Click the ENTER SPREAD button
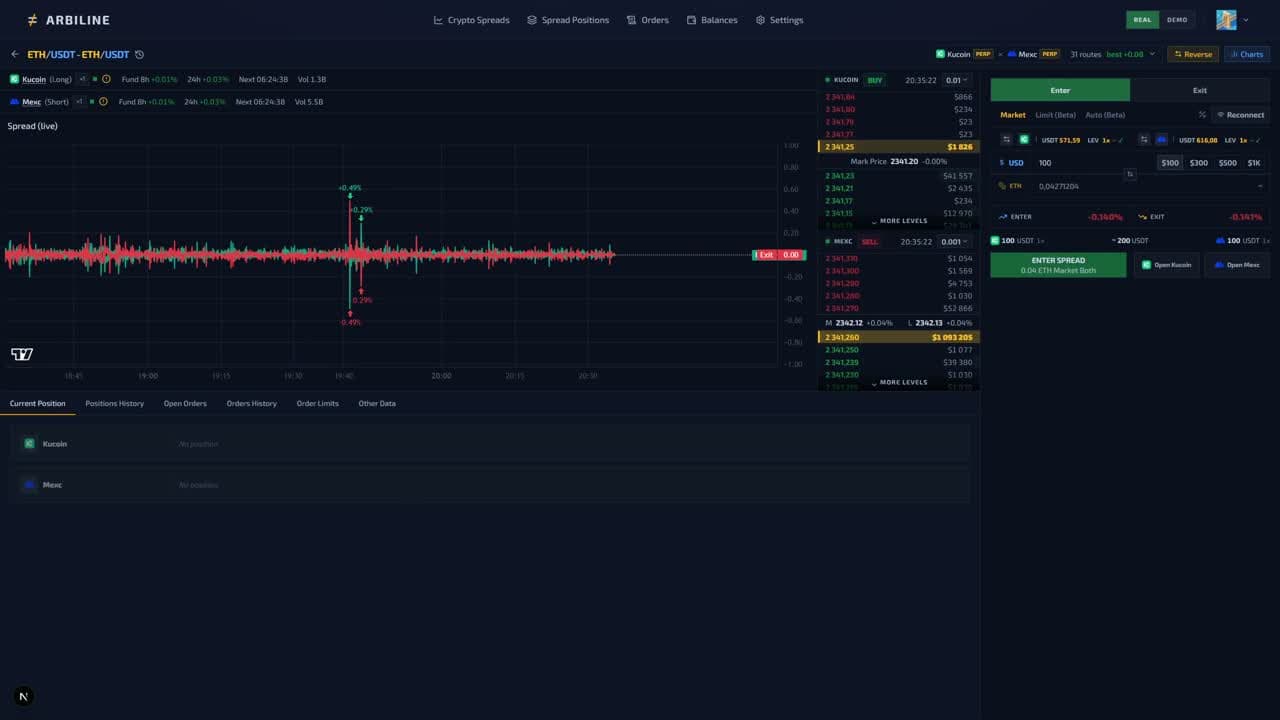The image size is (1280, 720). coord(1058,265)
